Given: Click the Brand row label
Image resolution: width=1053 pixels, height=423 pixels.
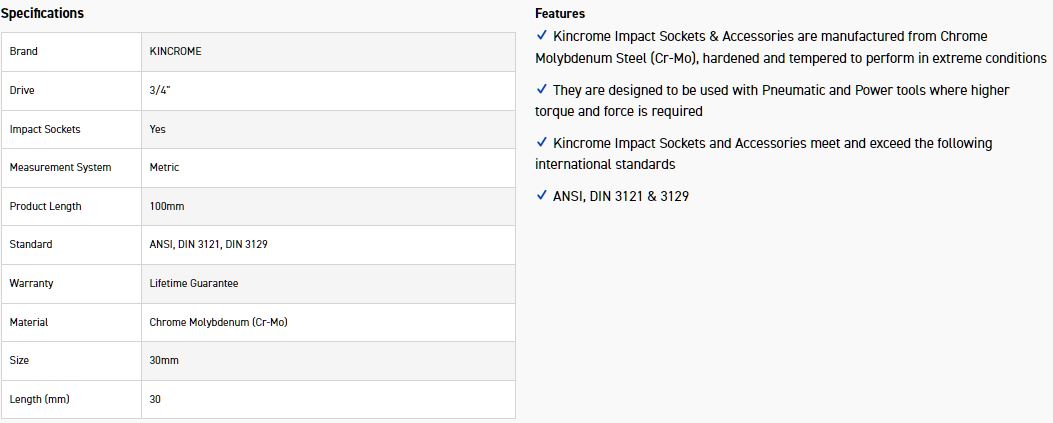Looking at the screenshot, I should click(x=24, y=51).
